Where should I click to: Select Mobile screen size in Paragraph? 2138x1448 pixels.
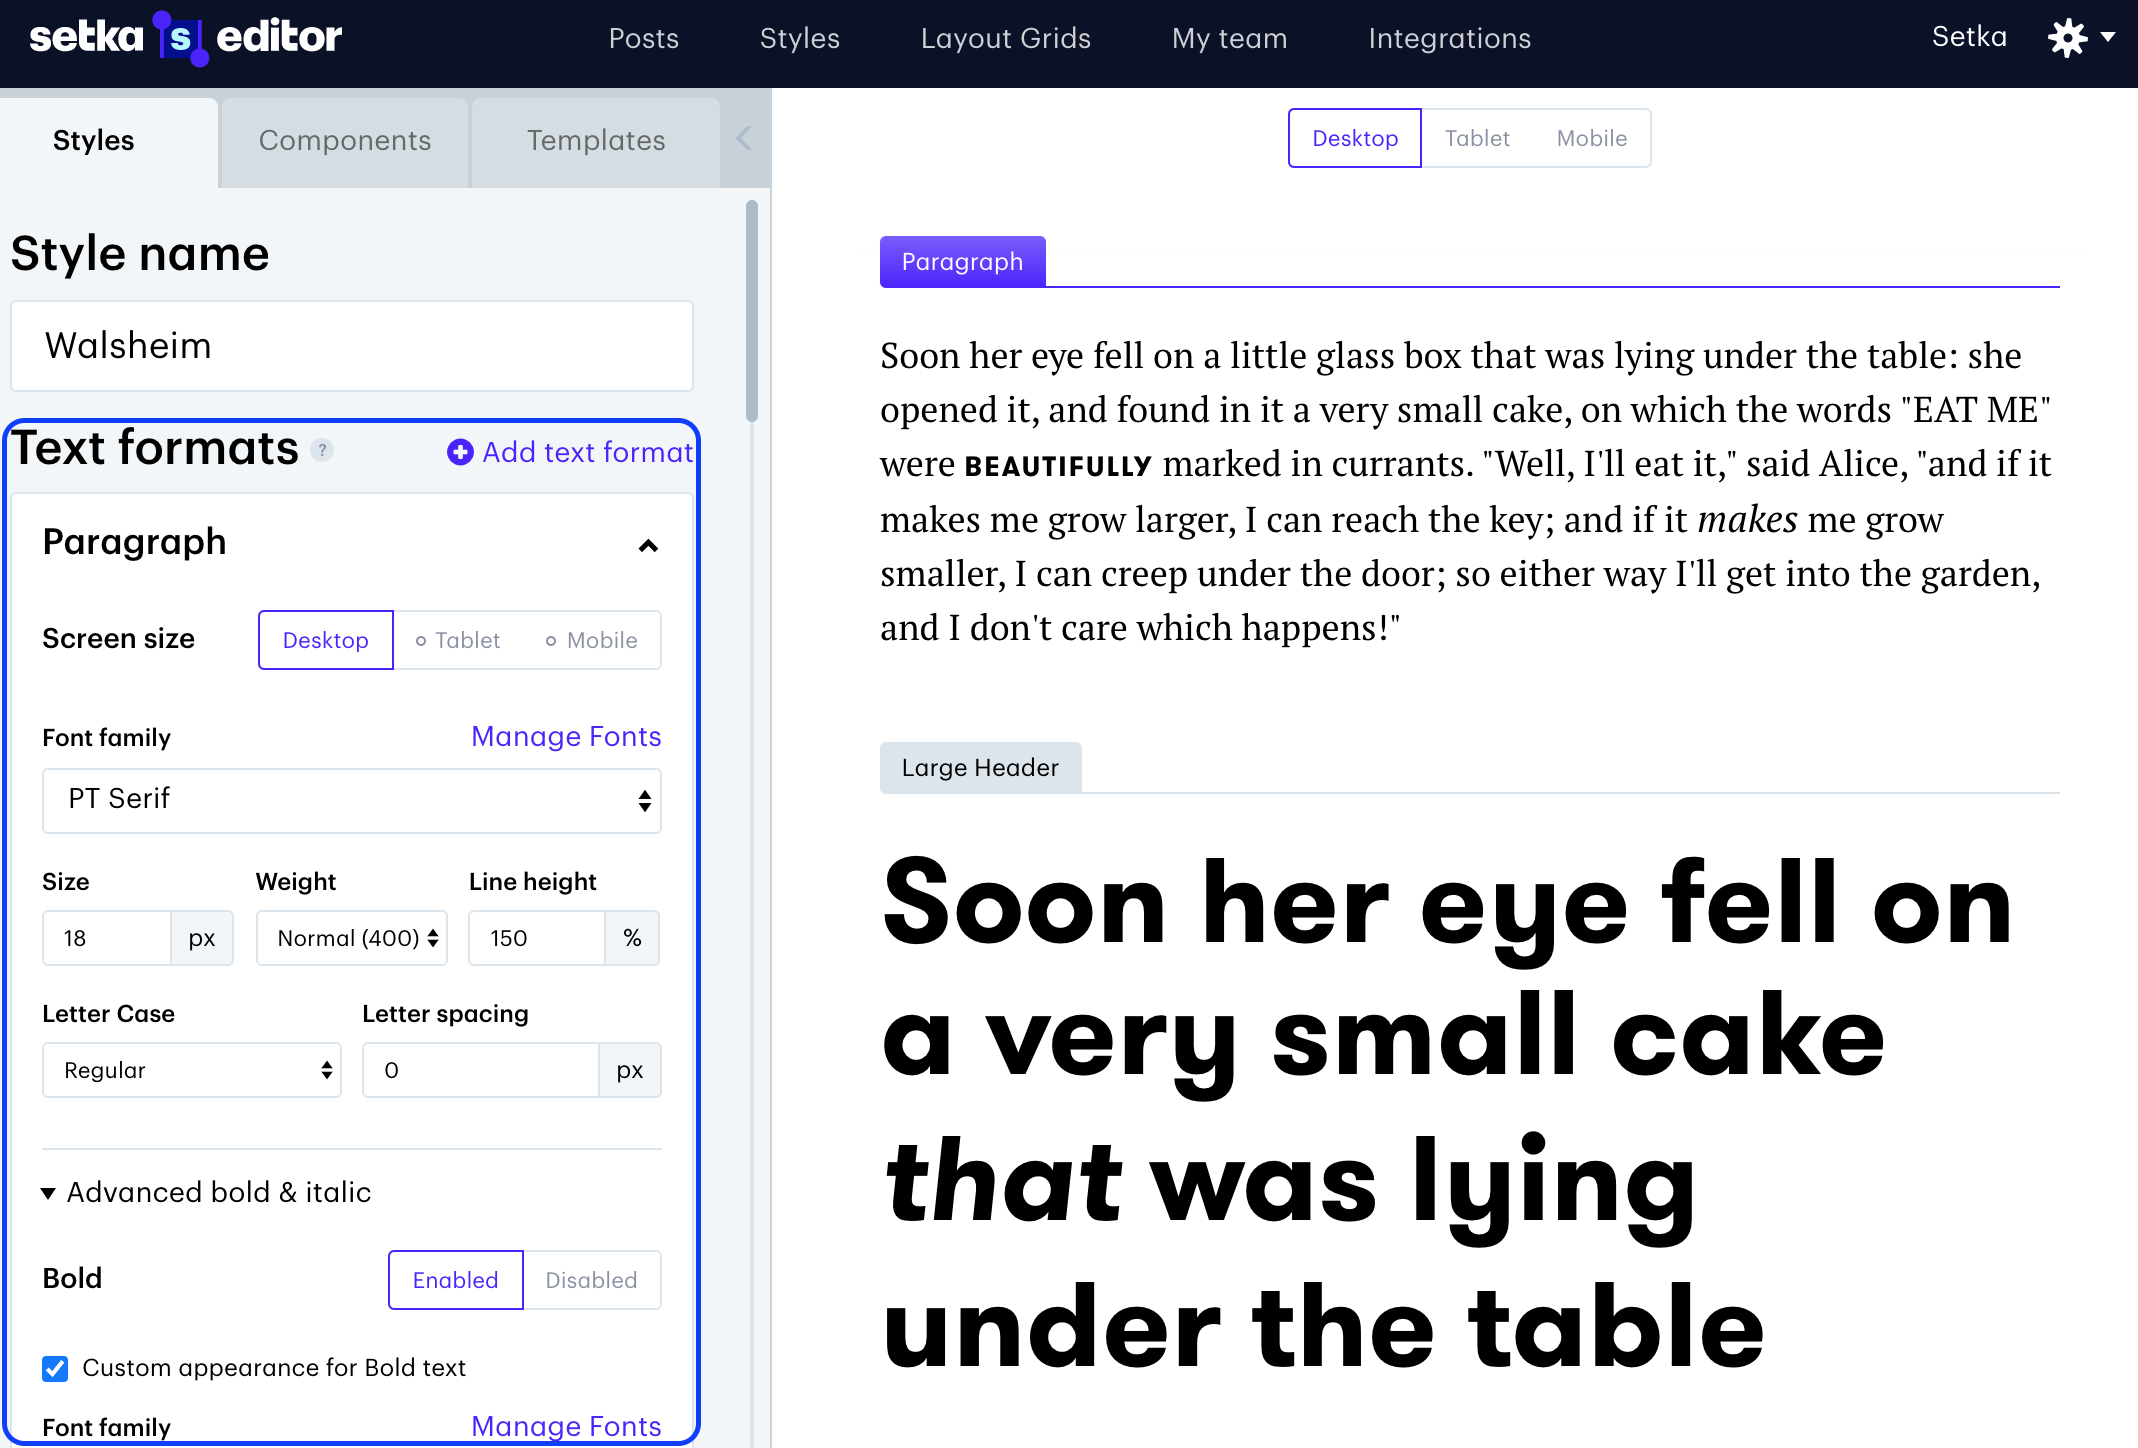coord(592,640)
